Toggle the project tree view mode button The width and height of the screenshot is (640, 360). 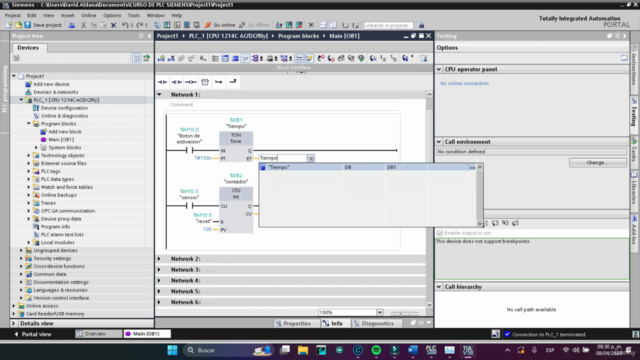[x=137, y=58]
